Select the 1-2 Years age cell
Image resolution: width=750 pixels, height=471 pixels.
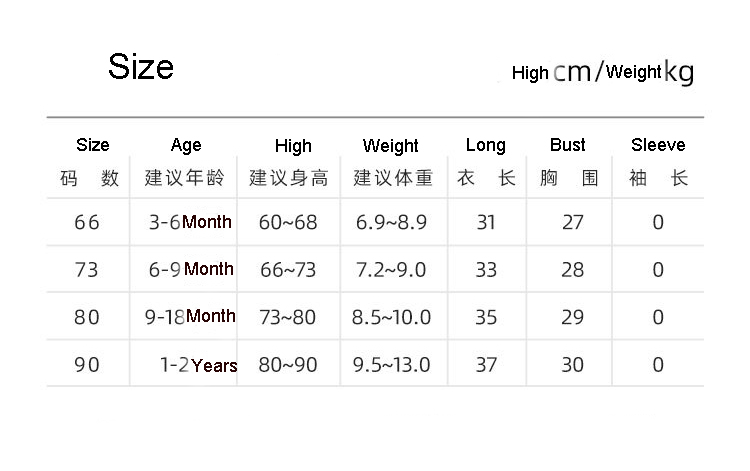click(x=199, y=365)
